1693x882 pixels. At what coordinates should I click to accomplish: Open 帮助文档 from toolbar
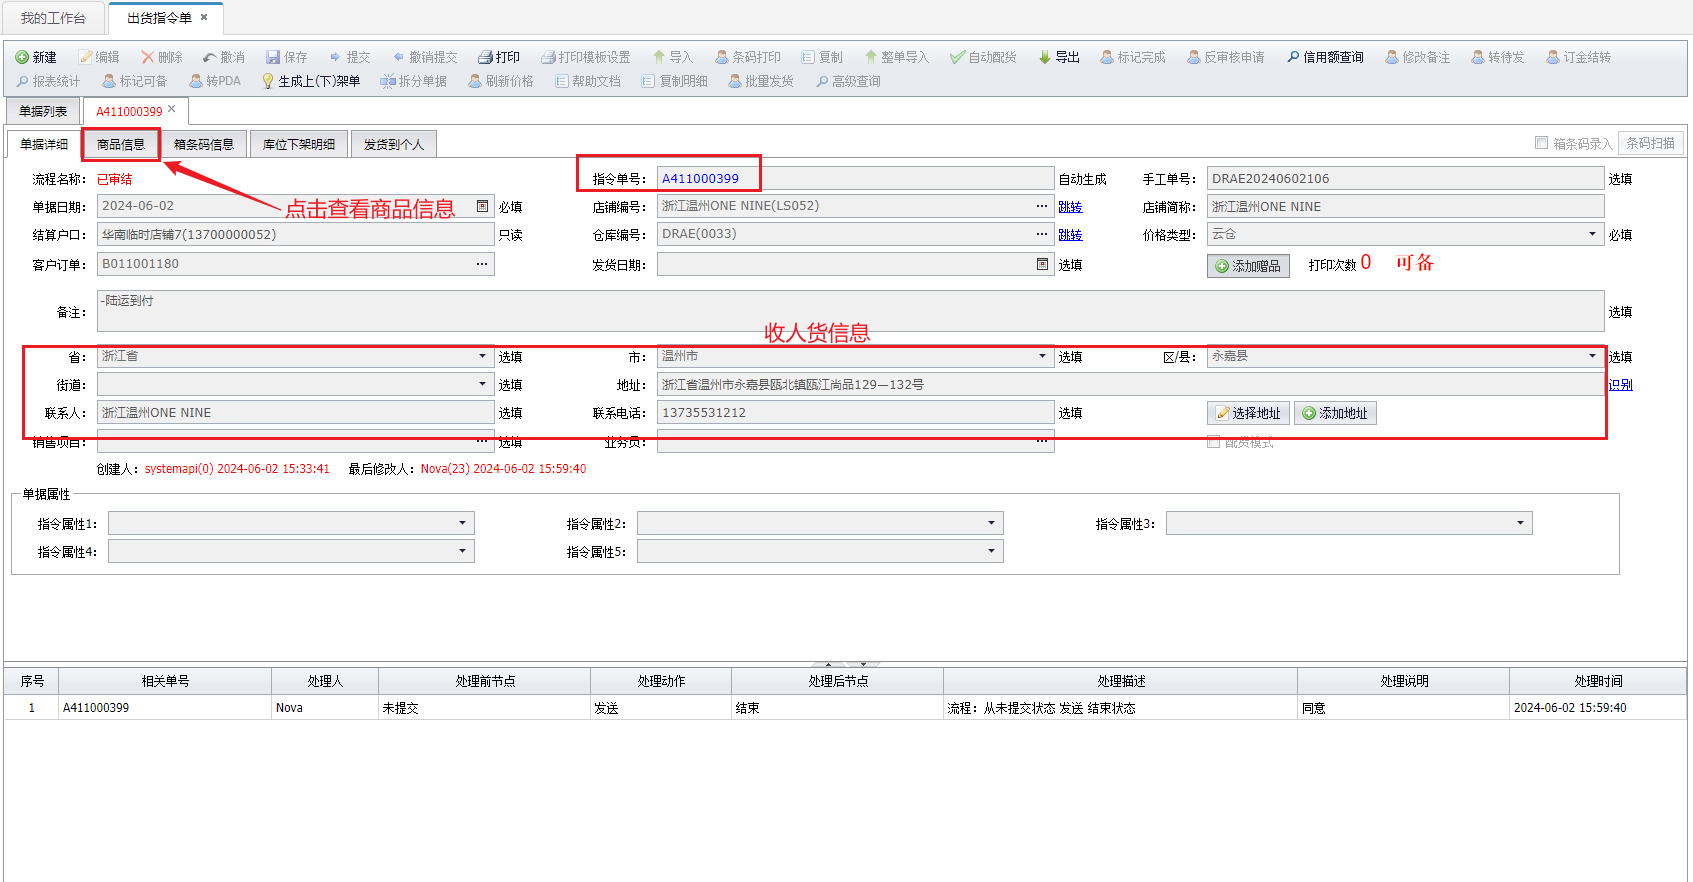pos(588,81)
